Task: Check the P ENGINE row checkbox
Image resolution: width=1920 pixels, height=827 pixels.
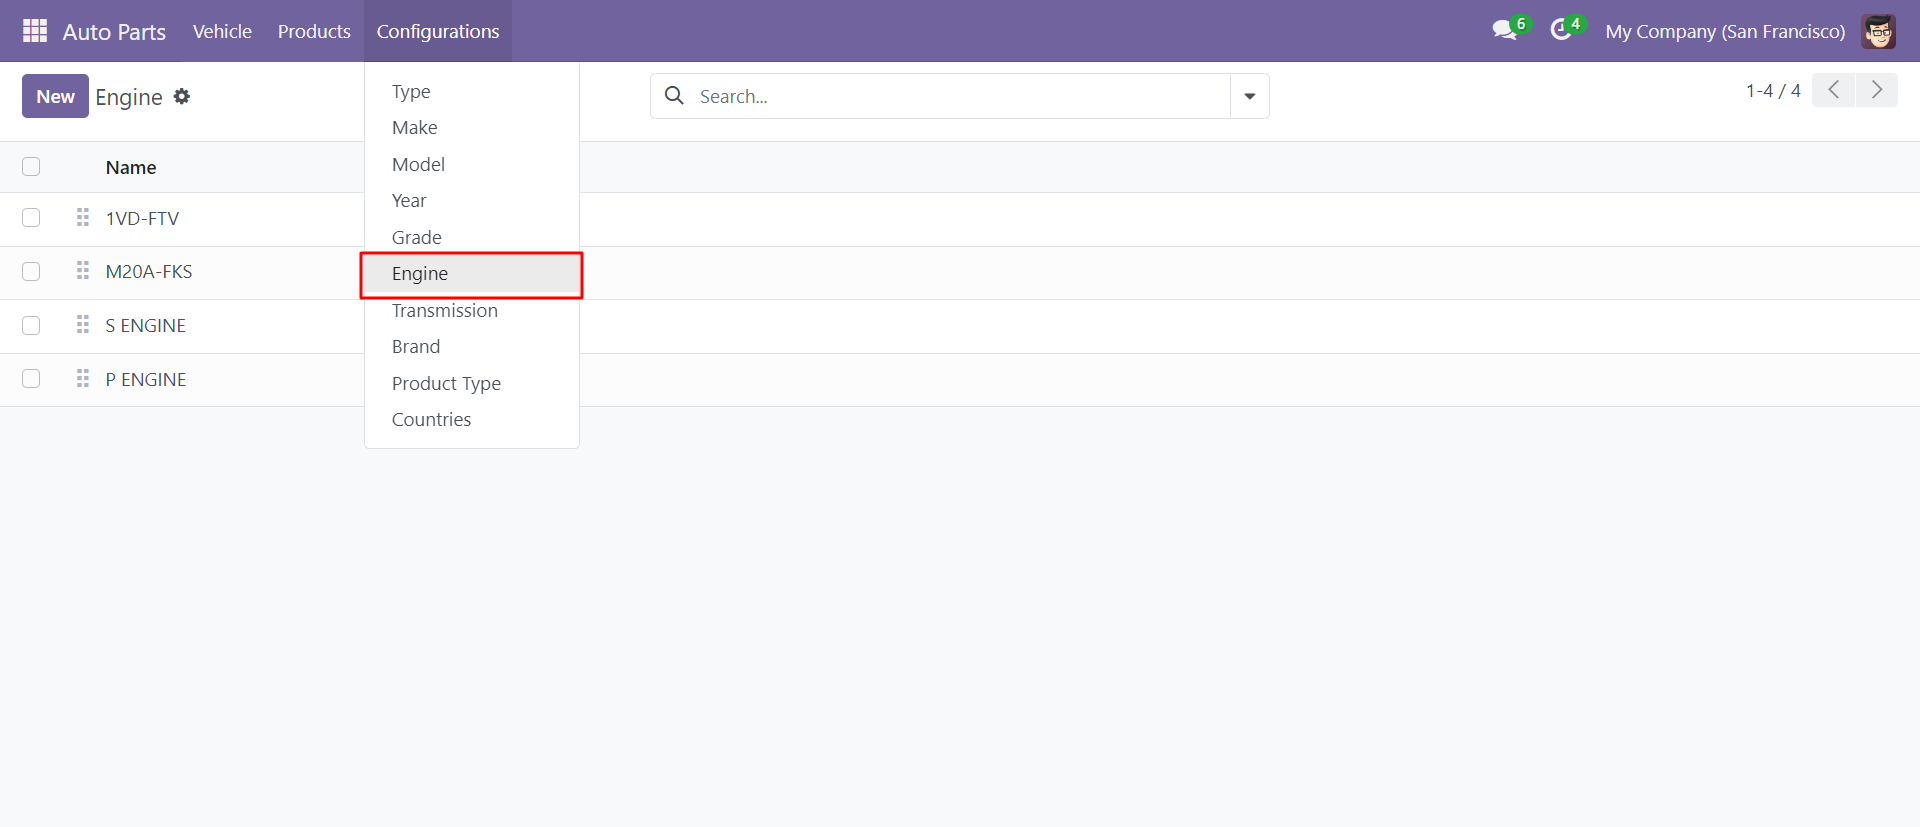Action: pyautogui.click(x=31, y=379)
